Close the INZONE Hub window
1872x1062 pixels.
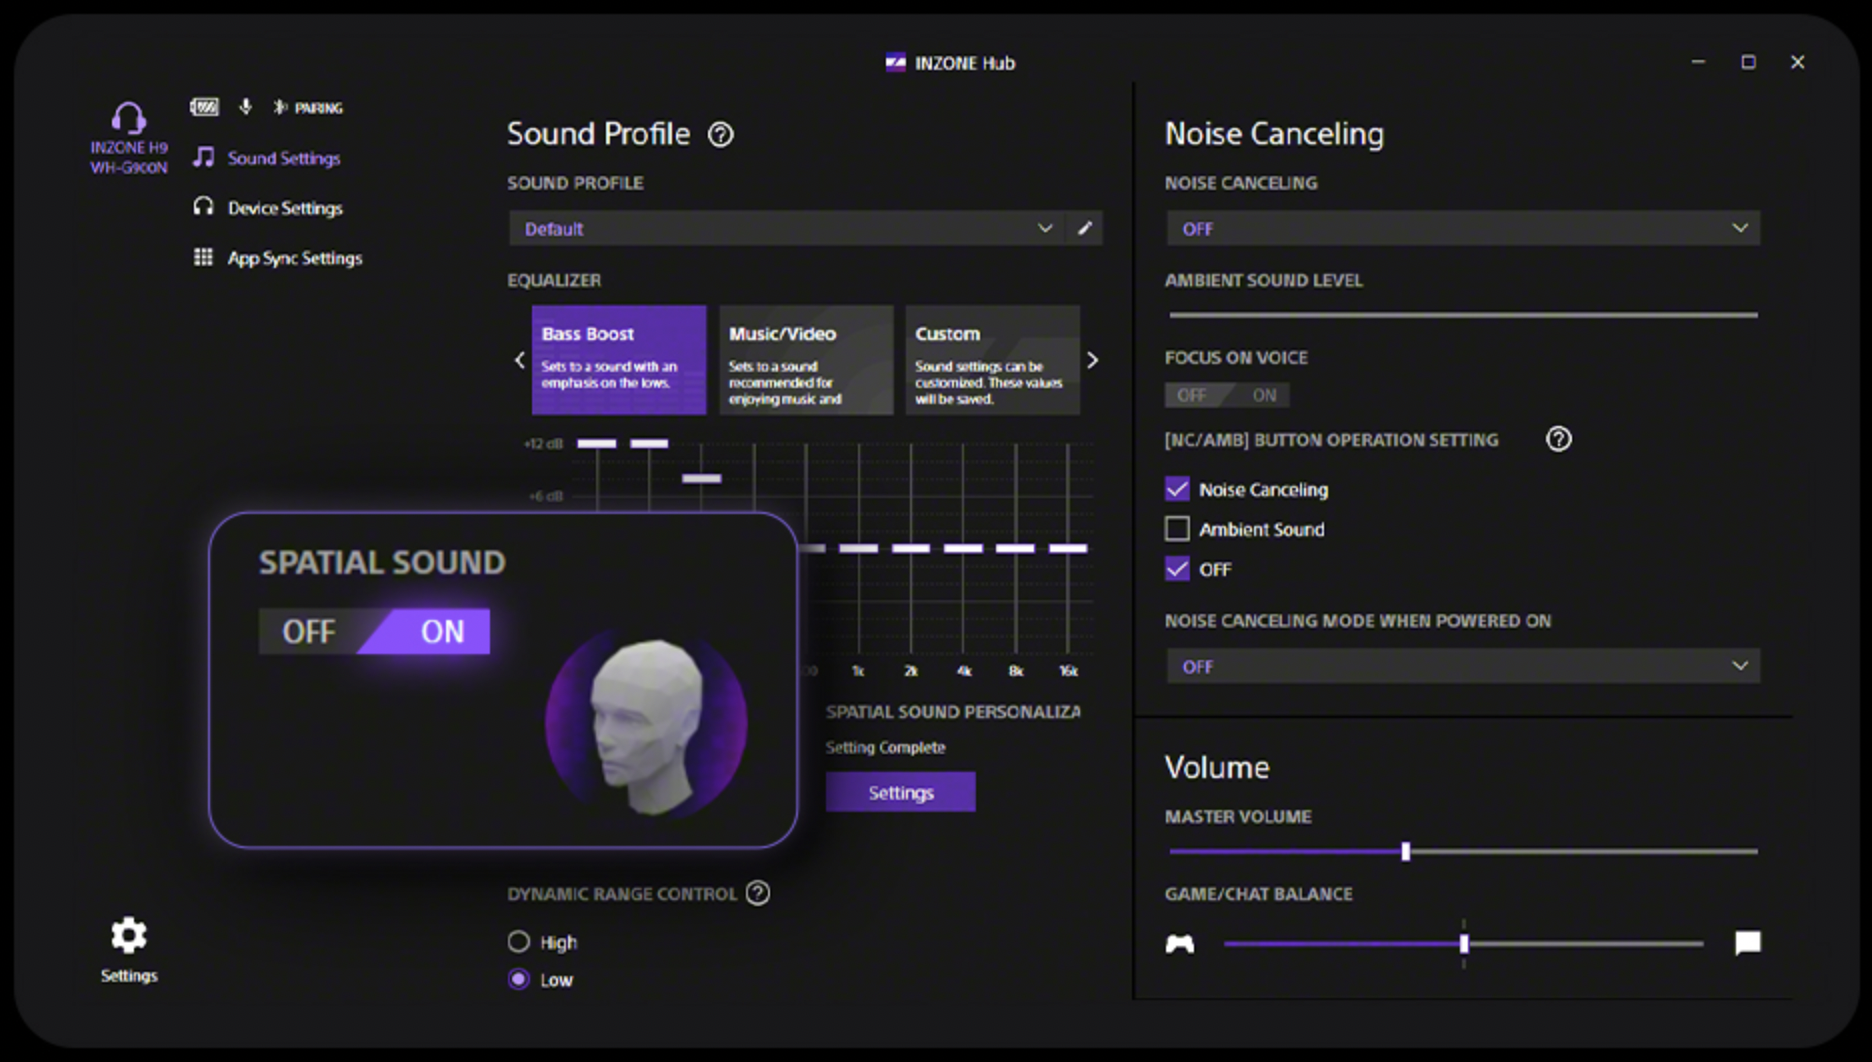click(1797, 62)
